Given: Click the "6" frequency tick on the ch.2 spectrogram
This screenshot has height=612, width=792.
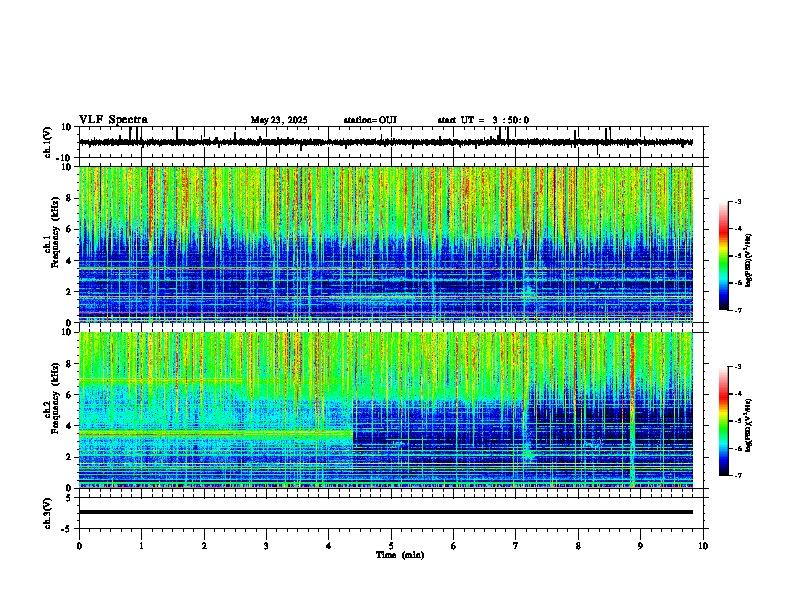Looking at the screenshot, I should tap(69, 395).
